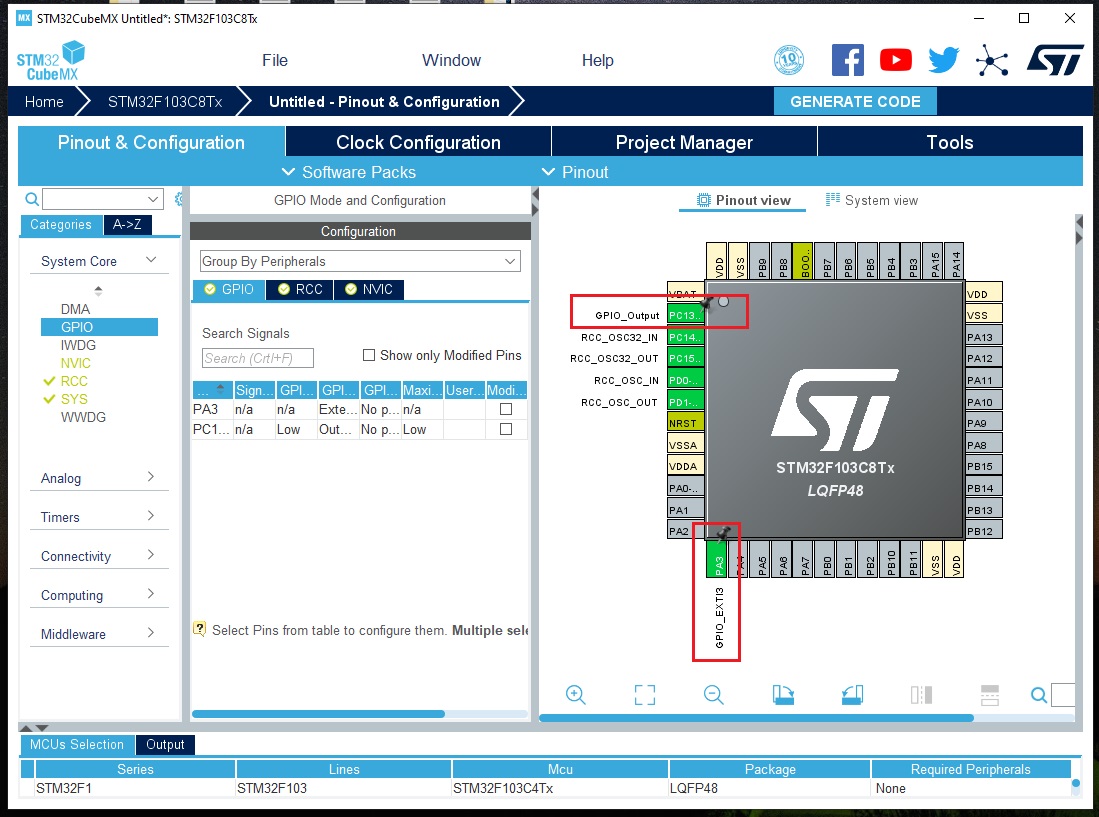Click the Twitter bird icon
The width and height of the screenshot is (1099, 817).
(943, 61)
